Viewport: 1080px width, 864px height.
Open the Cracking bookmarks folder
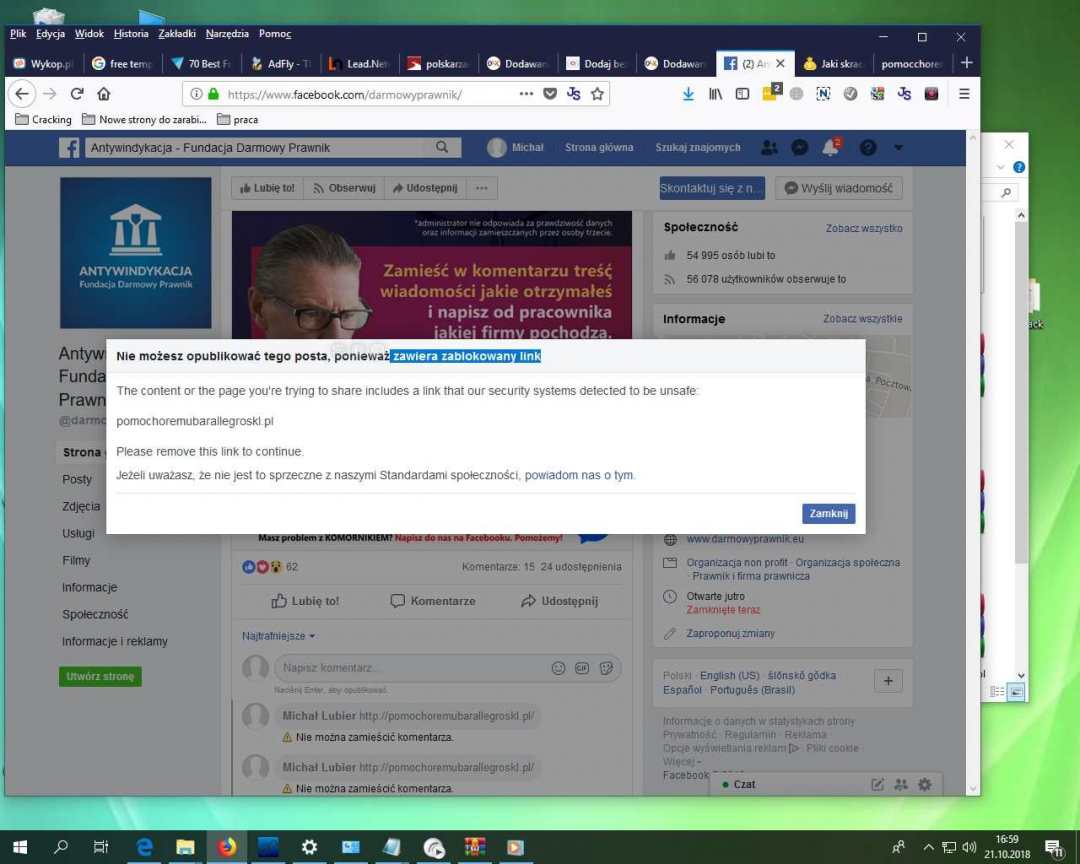44,119
